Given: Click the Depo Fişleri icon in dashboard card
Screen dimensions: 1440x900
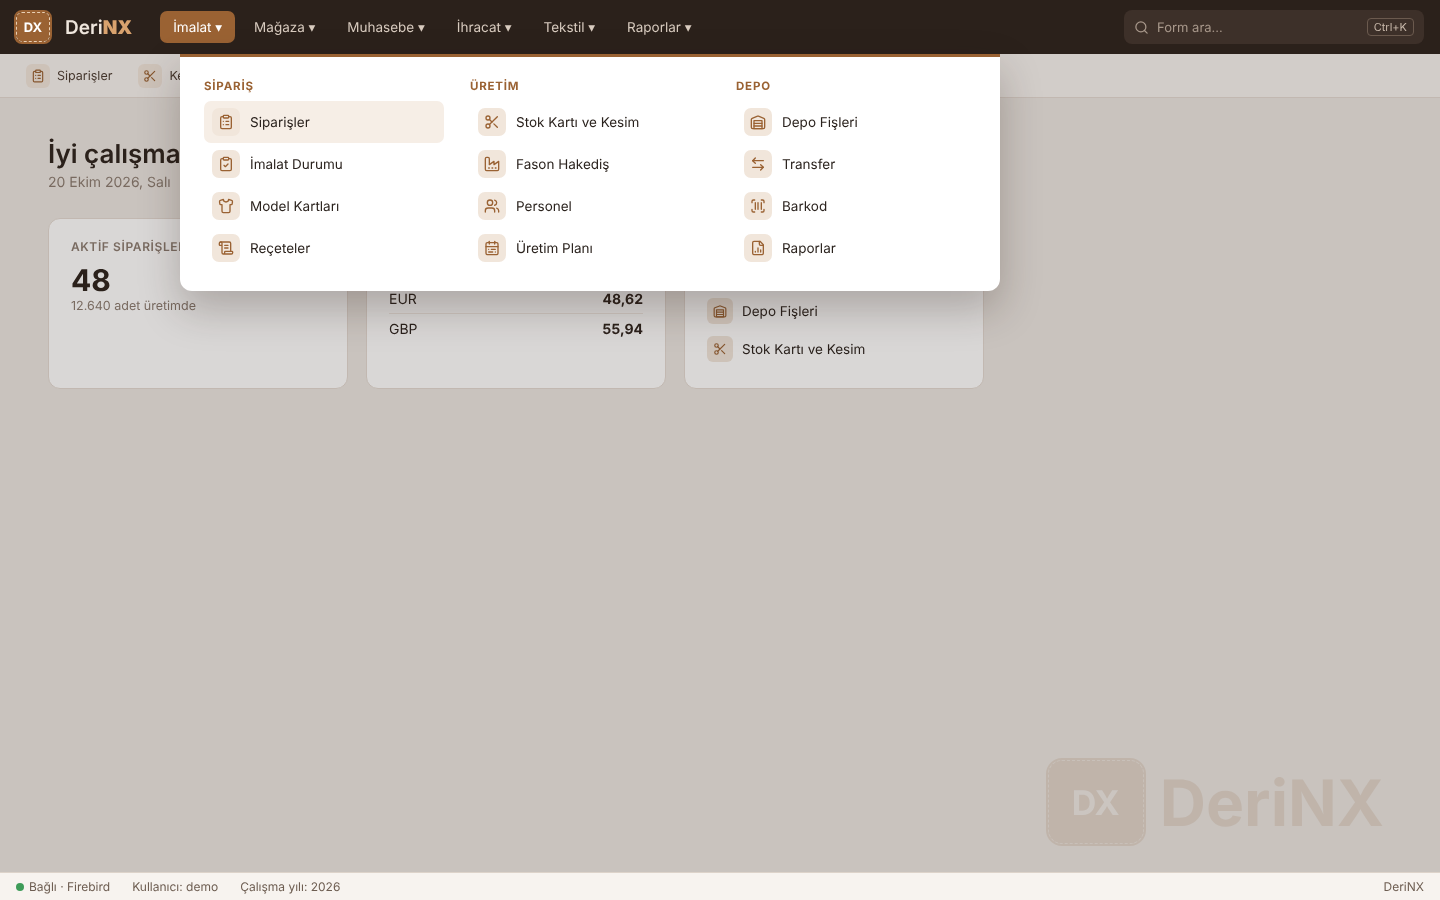Looking at the screenshot, I should [x=720, y=311].
